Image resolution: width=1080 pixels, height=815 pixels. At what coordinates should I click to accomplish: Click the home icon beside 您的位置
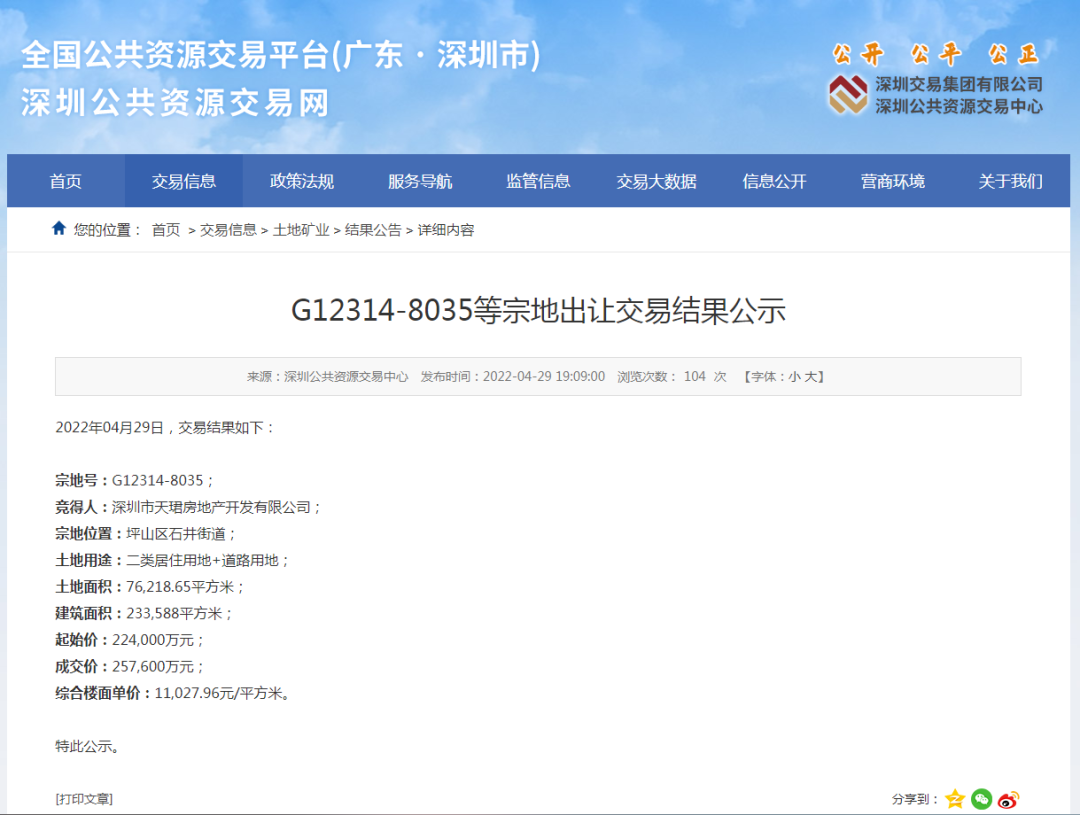[59, 228]
